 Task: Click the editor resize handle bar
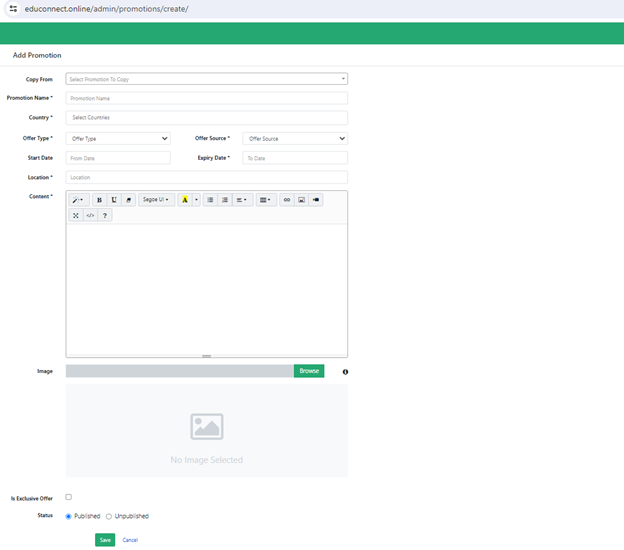pos(207,356)
